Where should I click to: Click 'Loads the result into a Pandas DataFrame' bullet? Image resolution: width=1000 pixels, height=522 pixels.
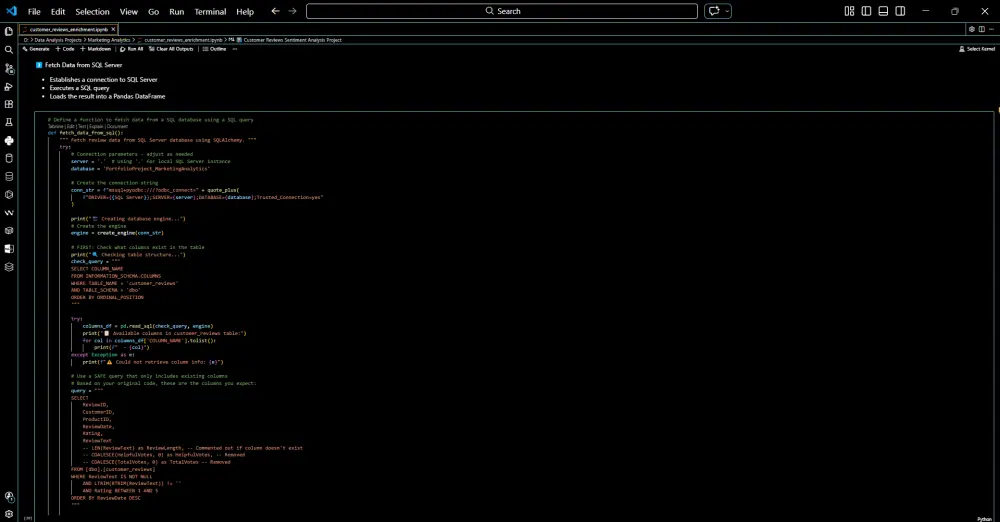click(x=107, y=96)
